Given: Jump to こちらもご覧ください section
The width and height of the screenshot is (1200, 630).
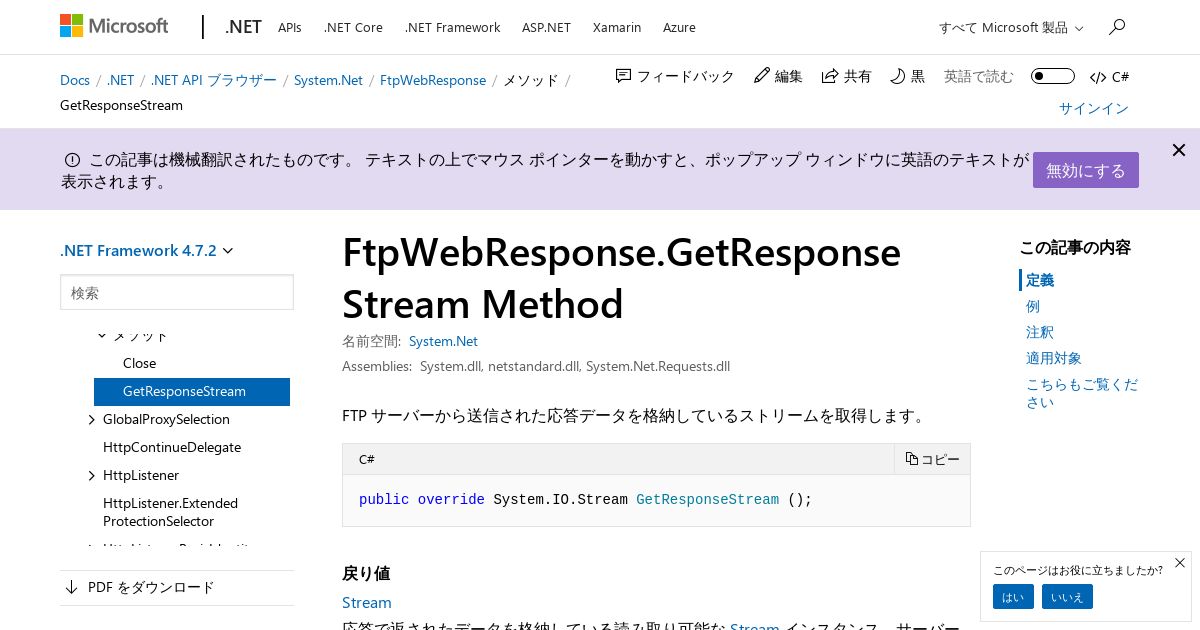Looking at the screenshot, I should point(1082,393).
